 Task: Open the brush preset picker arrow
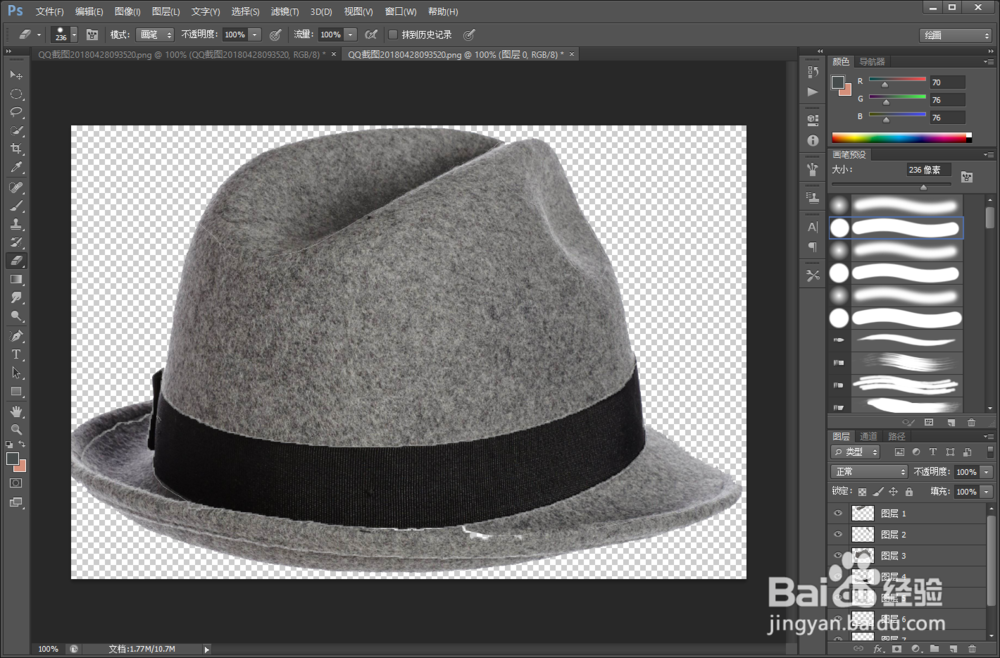74,34
